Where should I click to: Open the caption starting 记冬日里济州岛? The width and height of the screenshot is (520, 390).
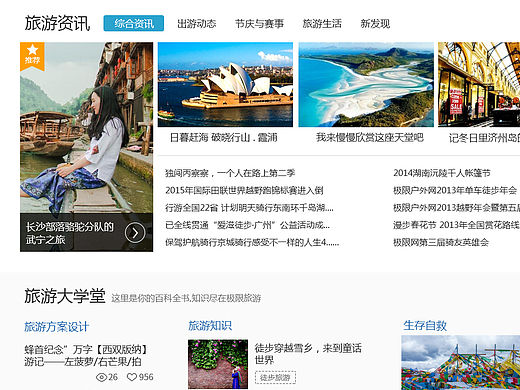pos(484,138)
